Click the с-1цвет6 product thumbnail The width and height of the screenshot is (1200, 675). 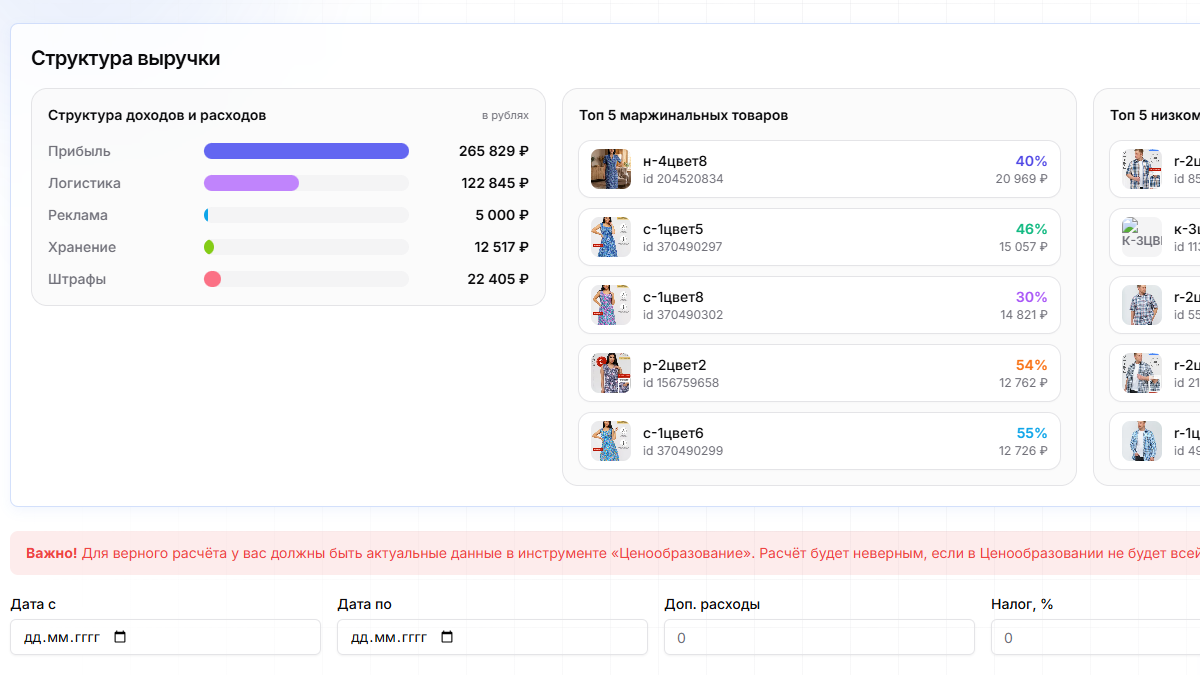[x=611, y=441]
